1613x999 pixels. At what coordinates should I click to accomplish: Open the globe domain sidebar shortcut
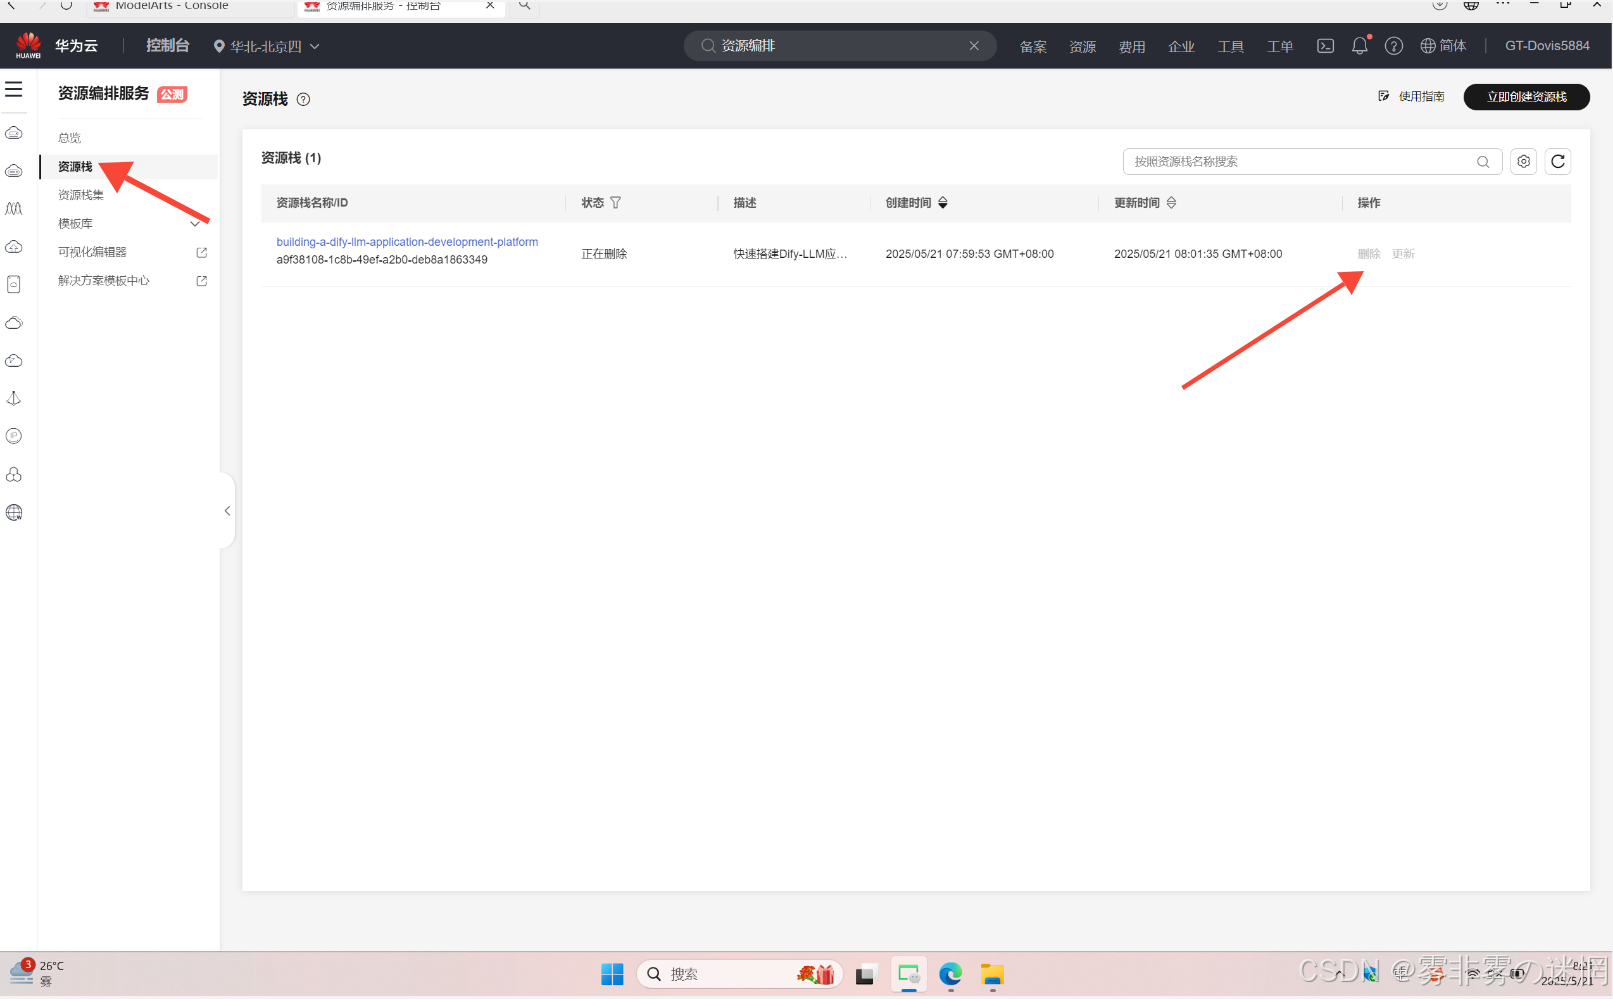14,512
